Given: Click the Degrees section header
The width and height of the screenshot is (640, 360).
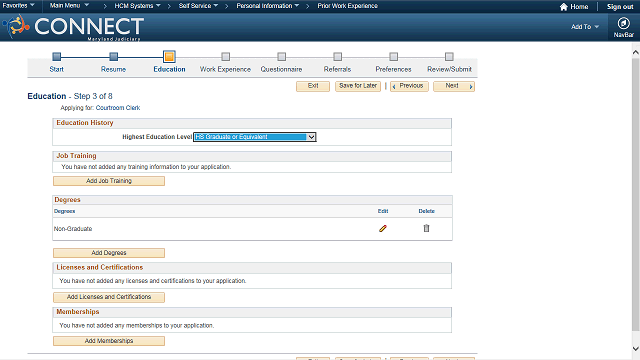Looking at the screenshot, I should pos(67,200).
